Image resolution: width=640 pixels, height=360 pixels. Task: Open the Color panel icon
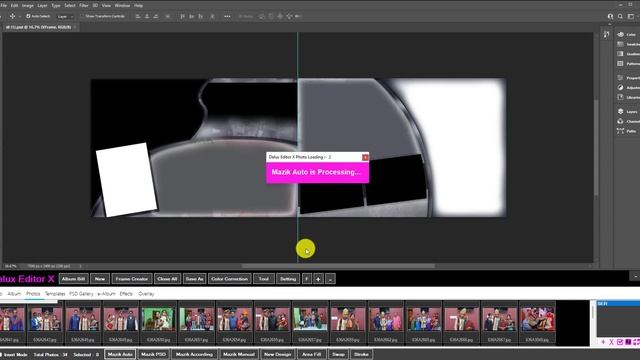pos(620,34)
